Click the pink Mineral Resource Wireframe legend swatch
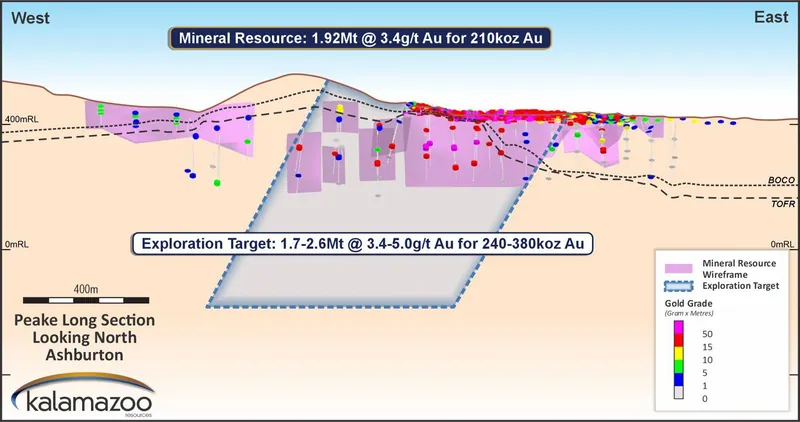800x422 pixels. [679, 268]
